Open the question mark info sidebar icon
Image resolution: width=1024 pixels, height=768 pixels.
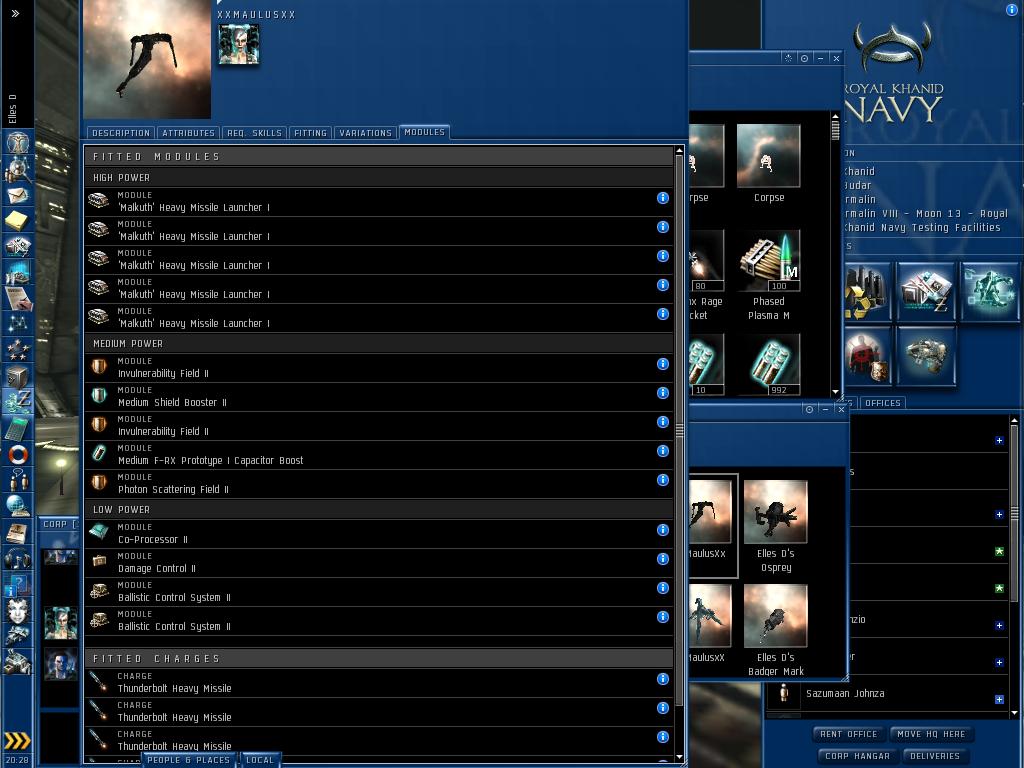click(17, 584)
